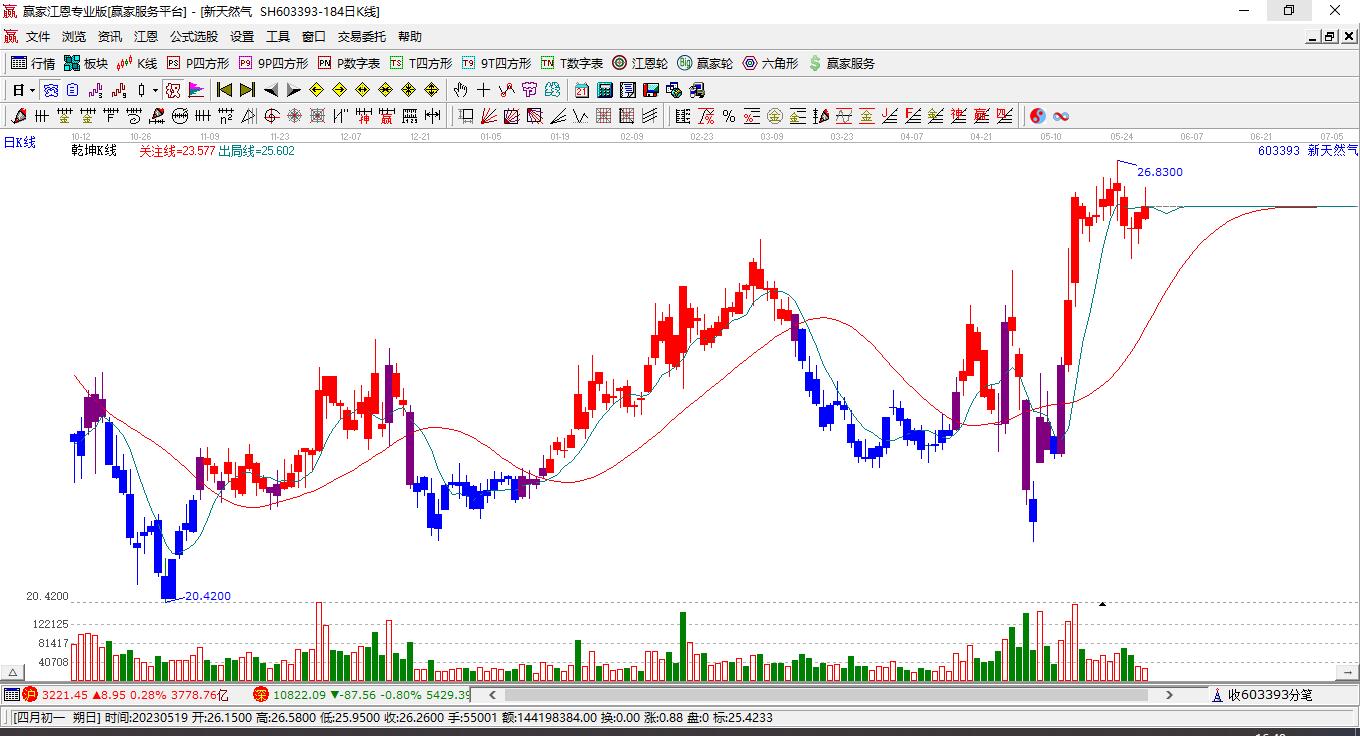This screenshot has width=1360, height=736.
Task: Open the 9P四方形 tool
Action: (273, 63)
